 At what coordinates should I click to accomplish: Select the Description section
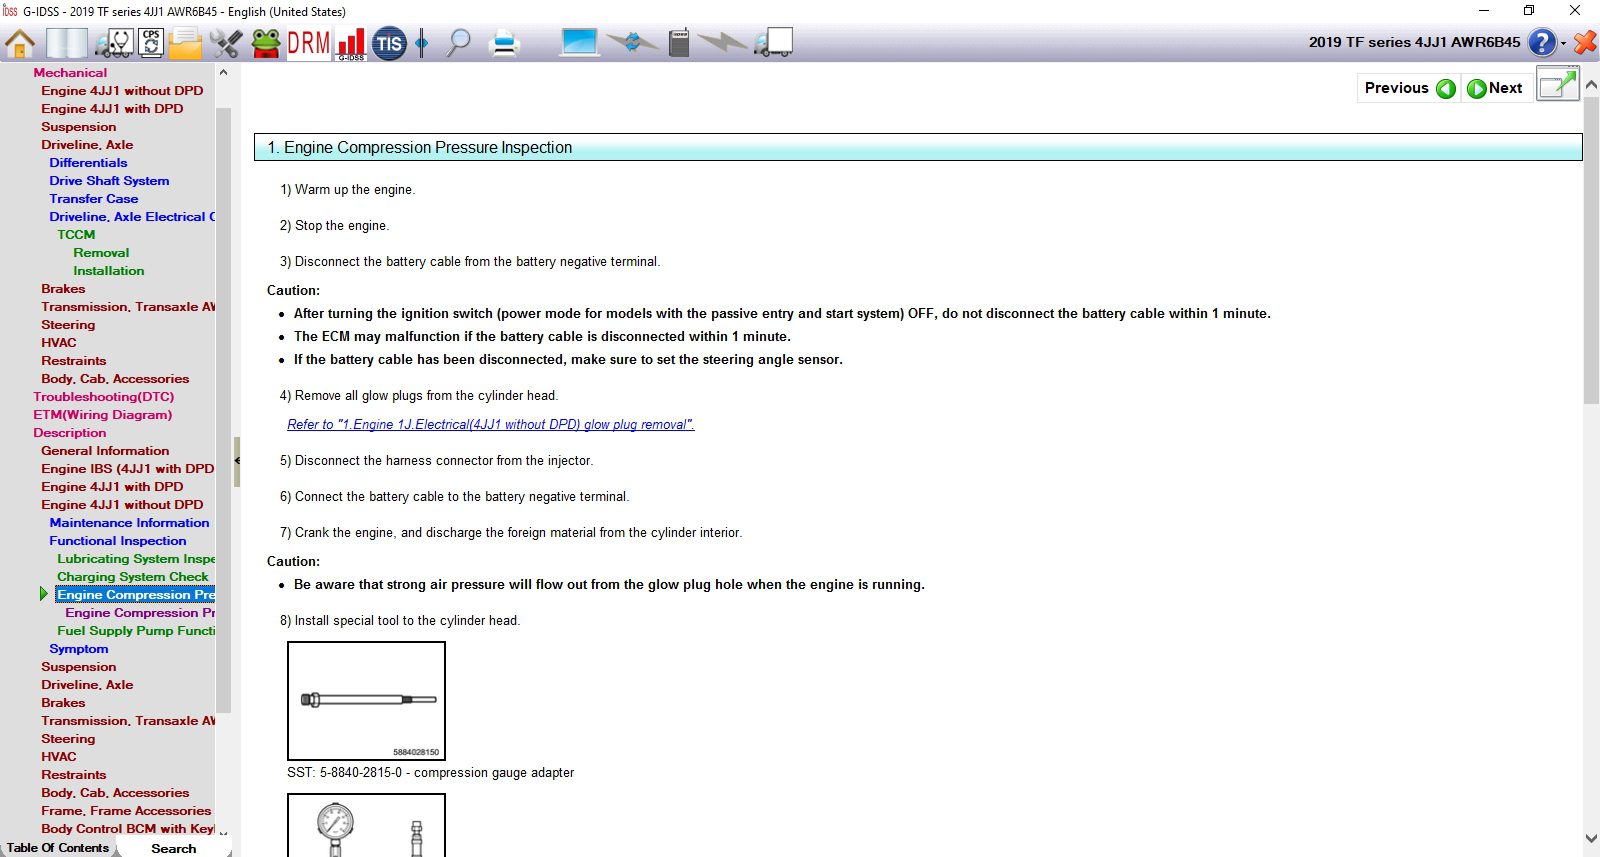tap(69, 432)
